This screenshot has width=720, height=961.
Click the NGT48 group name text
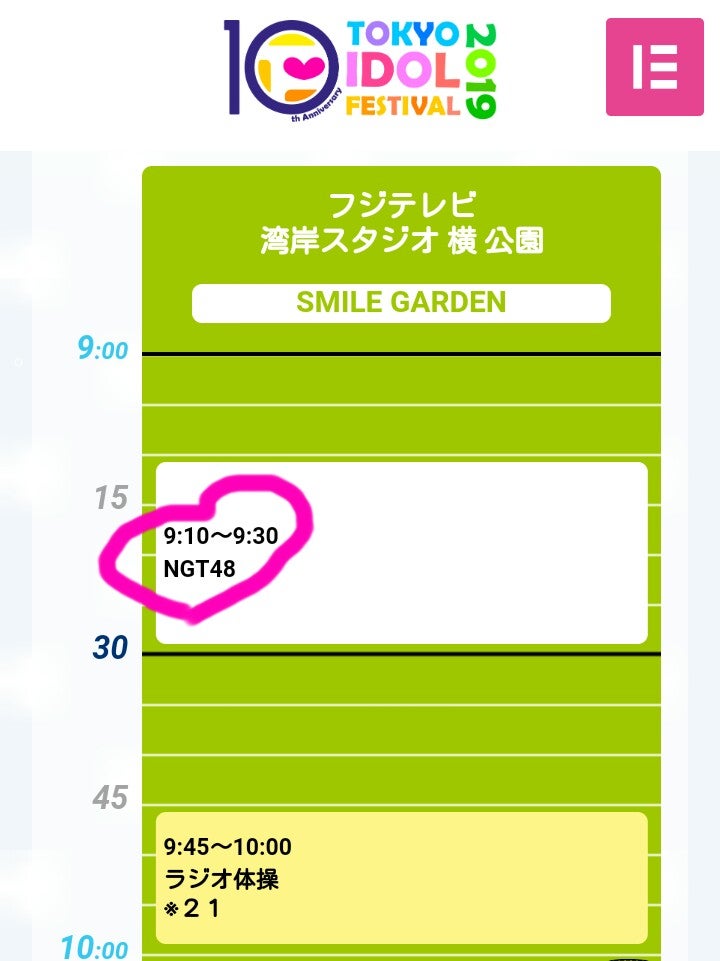pyautogui.click(x=199, y=569)
